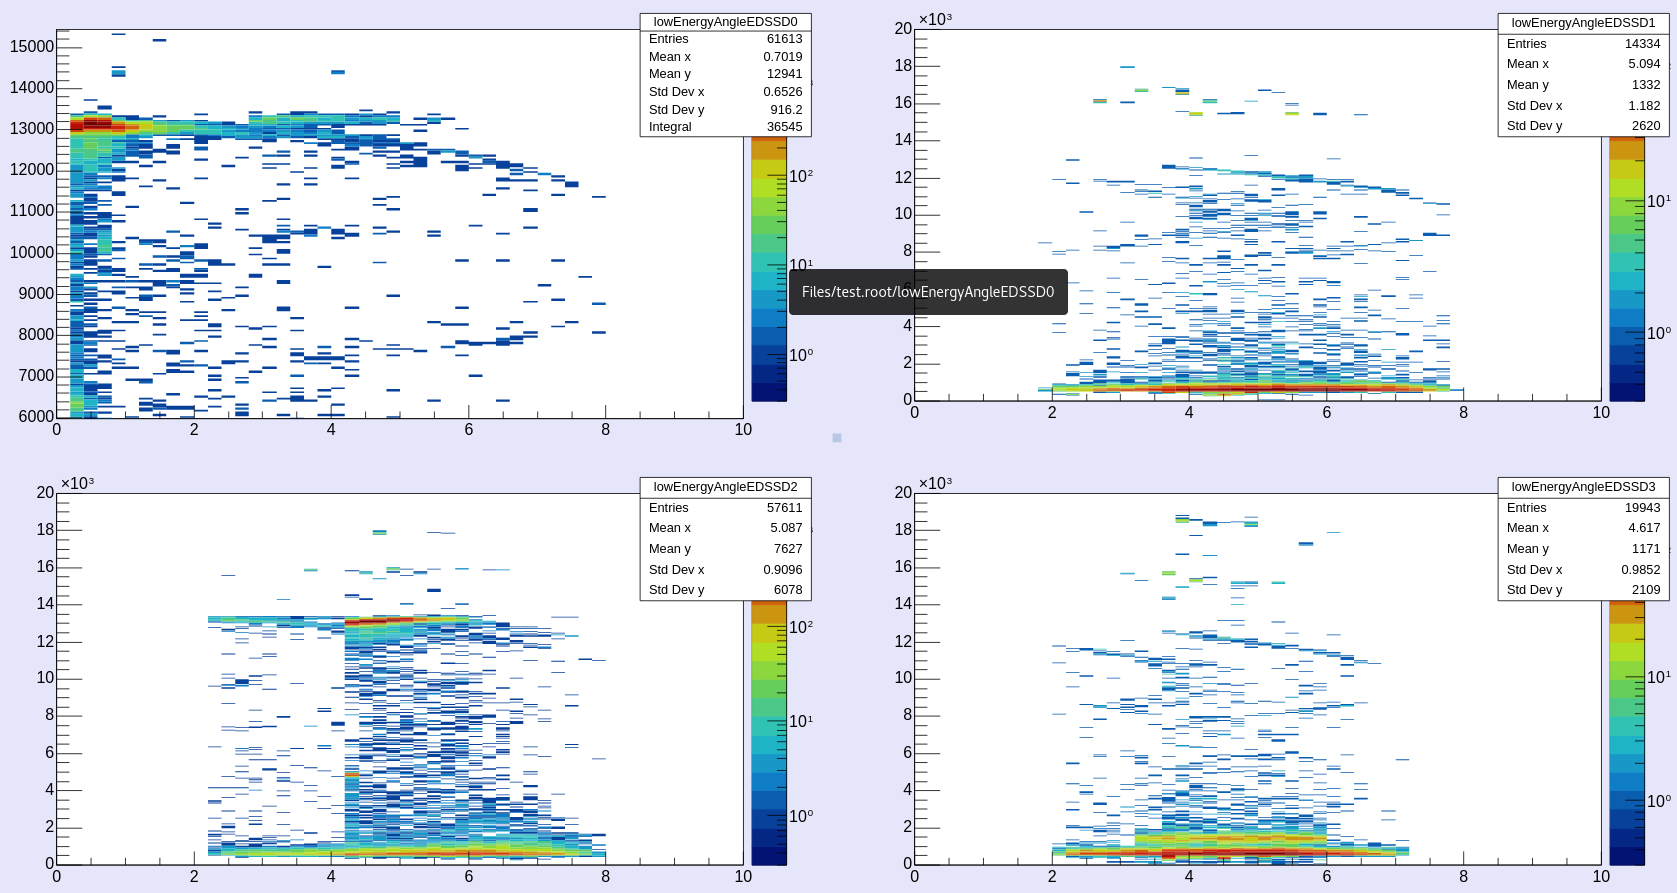Click the 8000 y-axis label
This screenshot has height=893, width=1677.
point(36,334)
